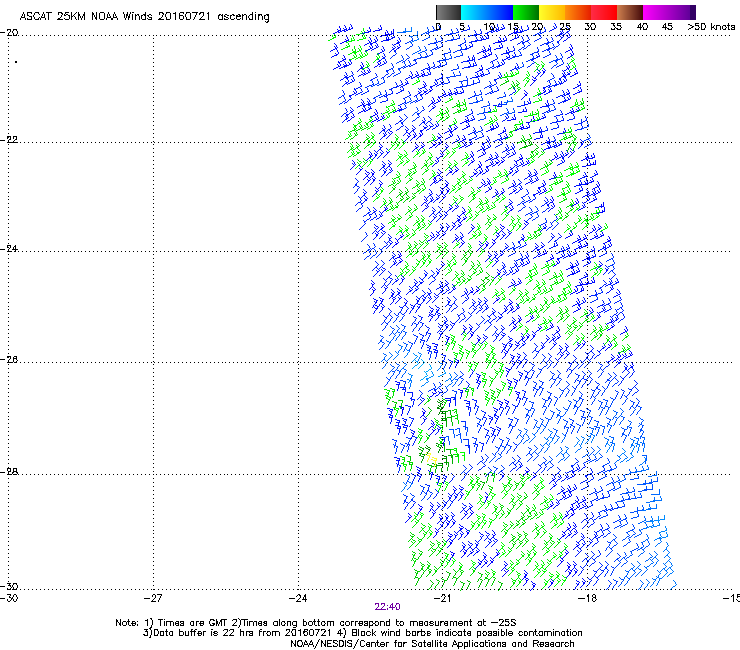Click the longitude "-21" axis label
Image resolution: width=740 pixels, height=650 pixels.
click(x=442, y=599)
